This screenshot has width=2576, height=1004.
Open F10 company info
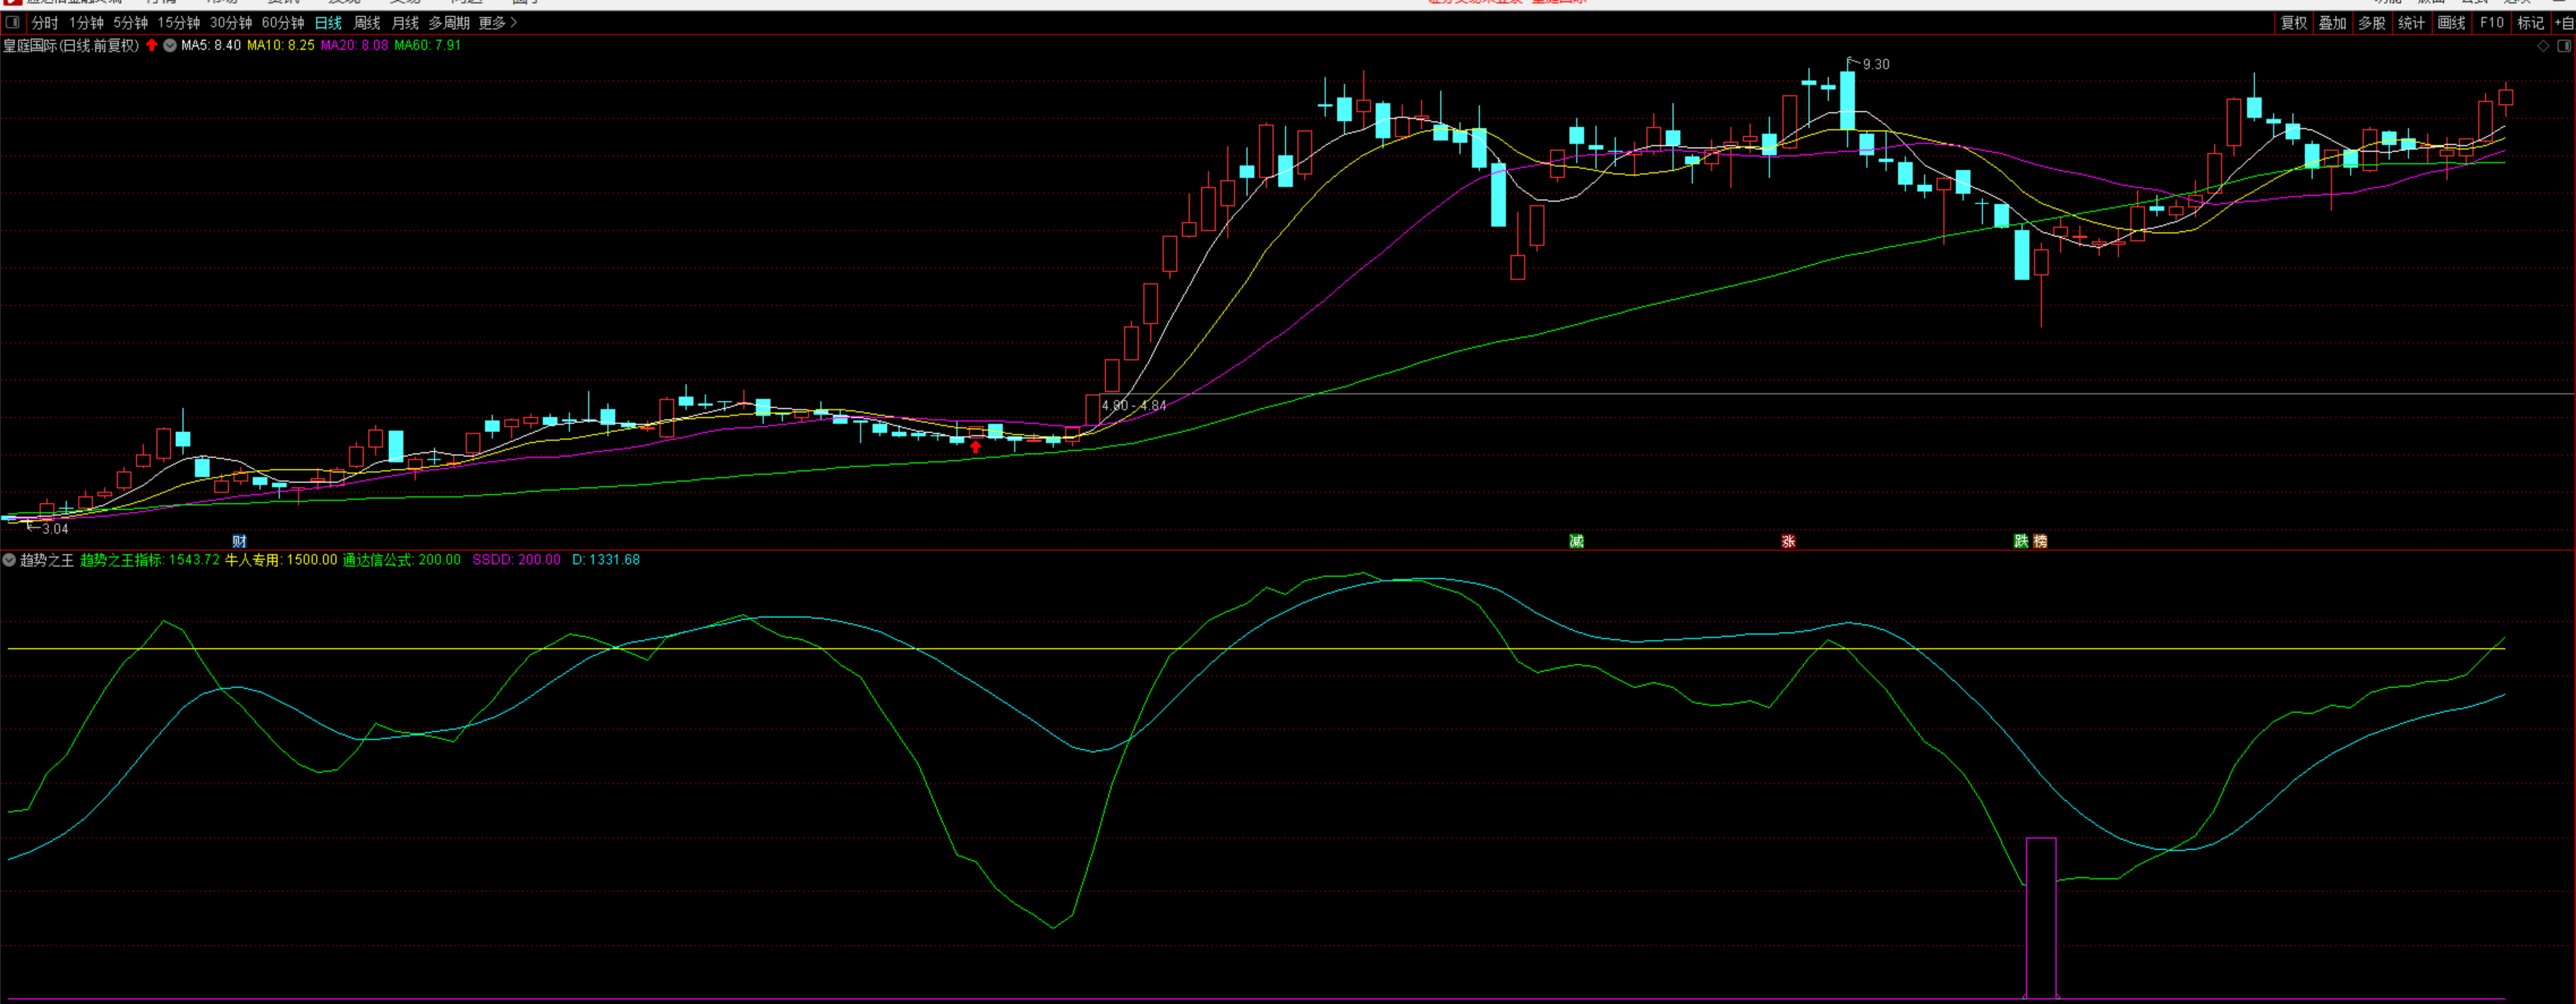pos(2491,22)
